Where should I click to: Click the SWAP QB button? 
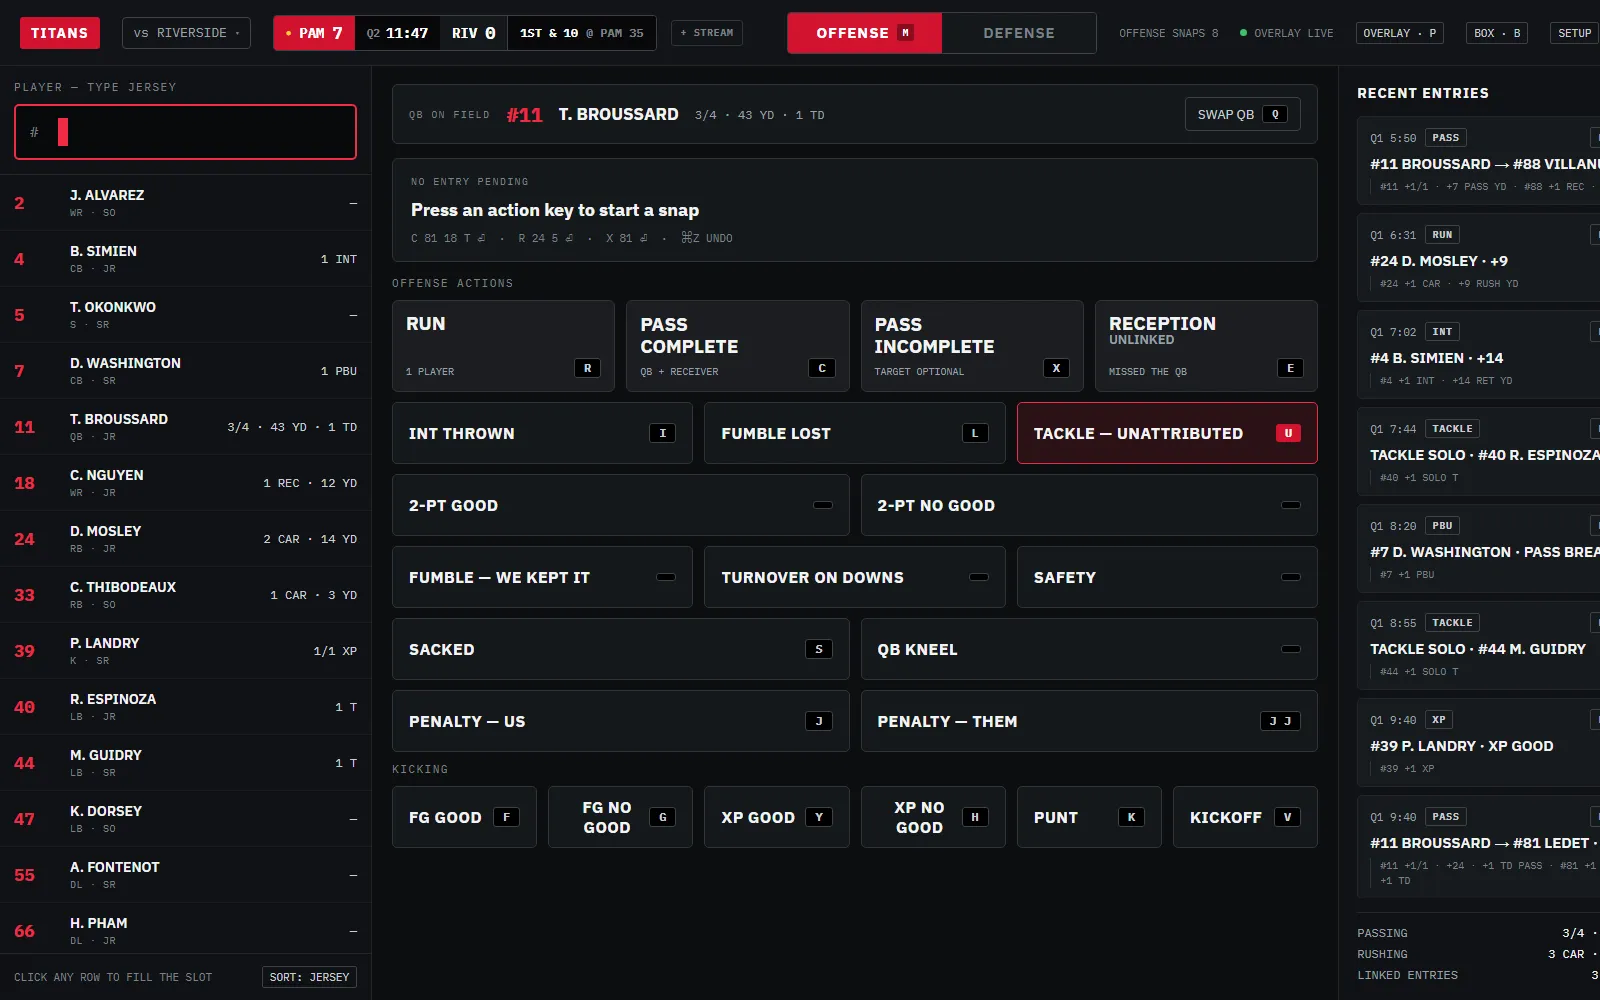point(1242,114)
